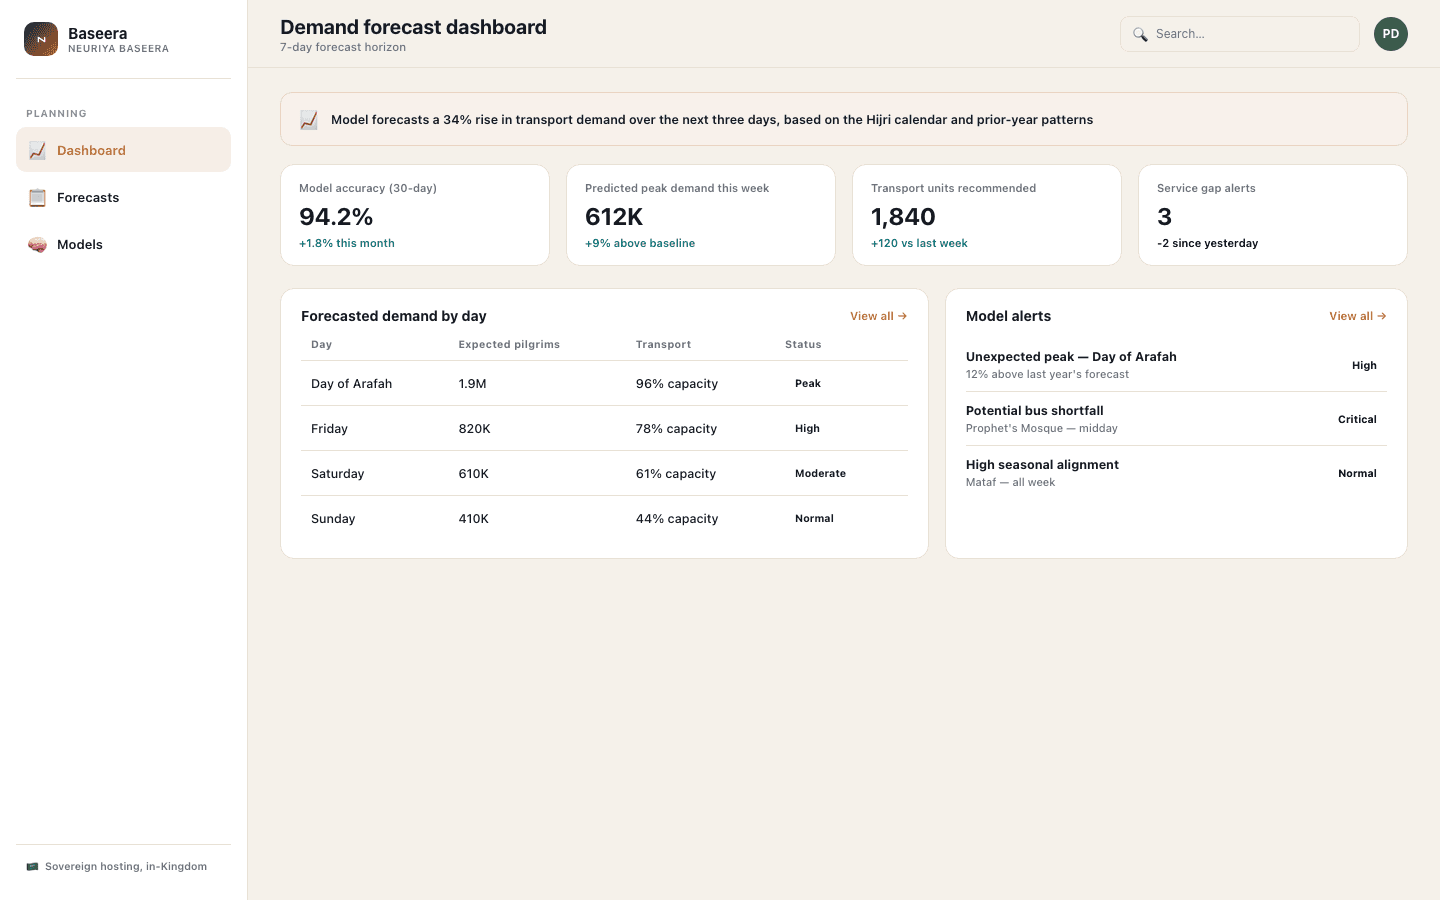Click the flag icon beside Sovereign hosting

[32, 866]
